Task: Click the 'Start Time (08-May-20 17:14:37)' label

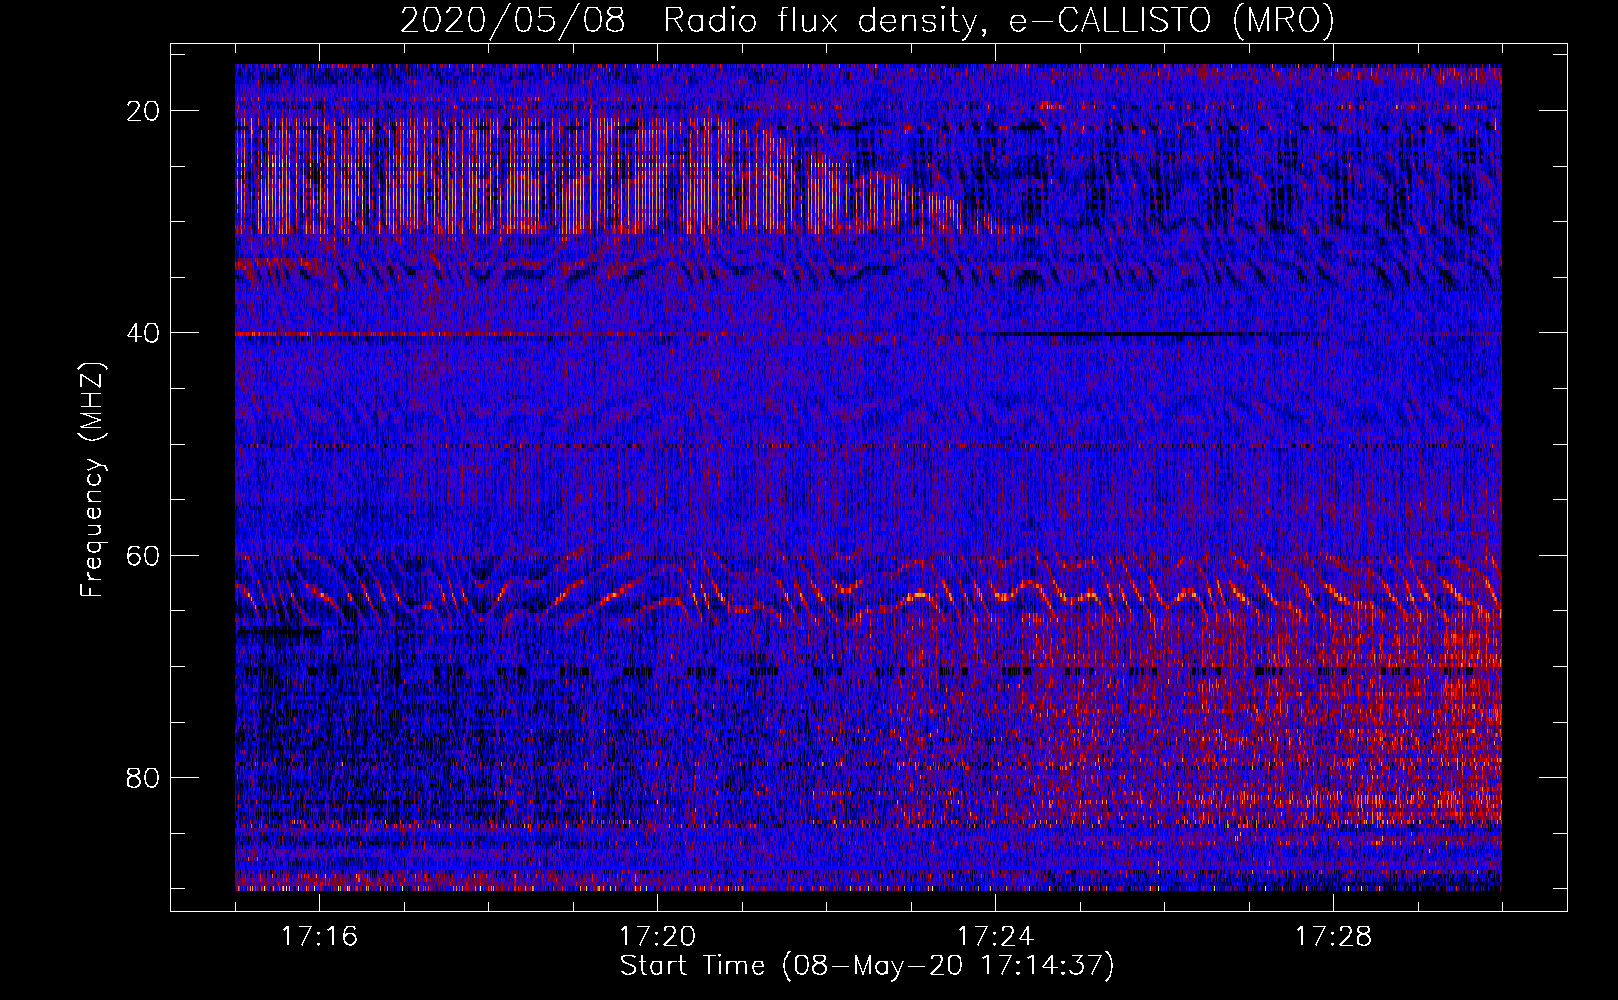Action: (x=866, y=966)
